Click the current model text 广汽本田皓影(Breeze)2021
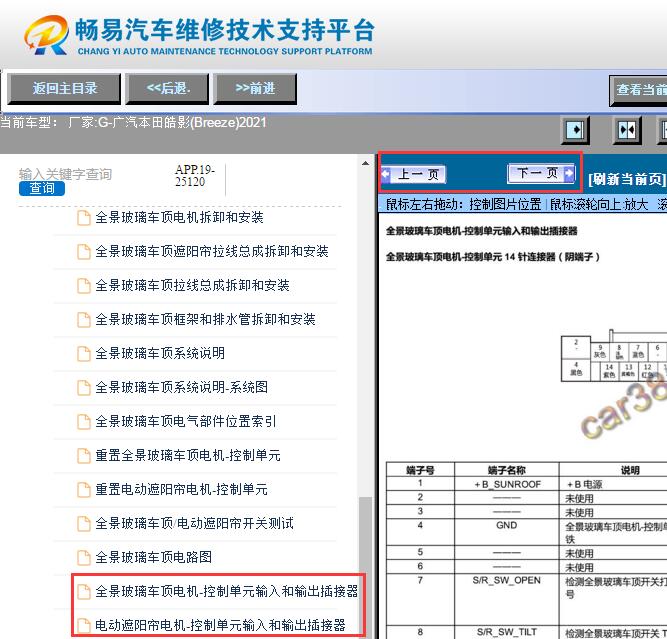This screenshot has width=667, height=639. [189, 123]
